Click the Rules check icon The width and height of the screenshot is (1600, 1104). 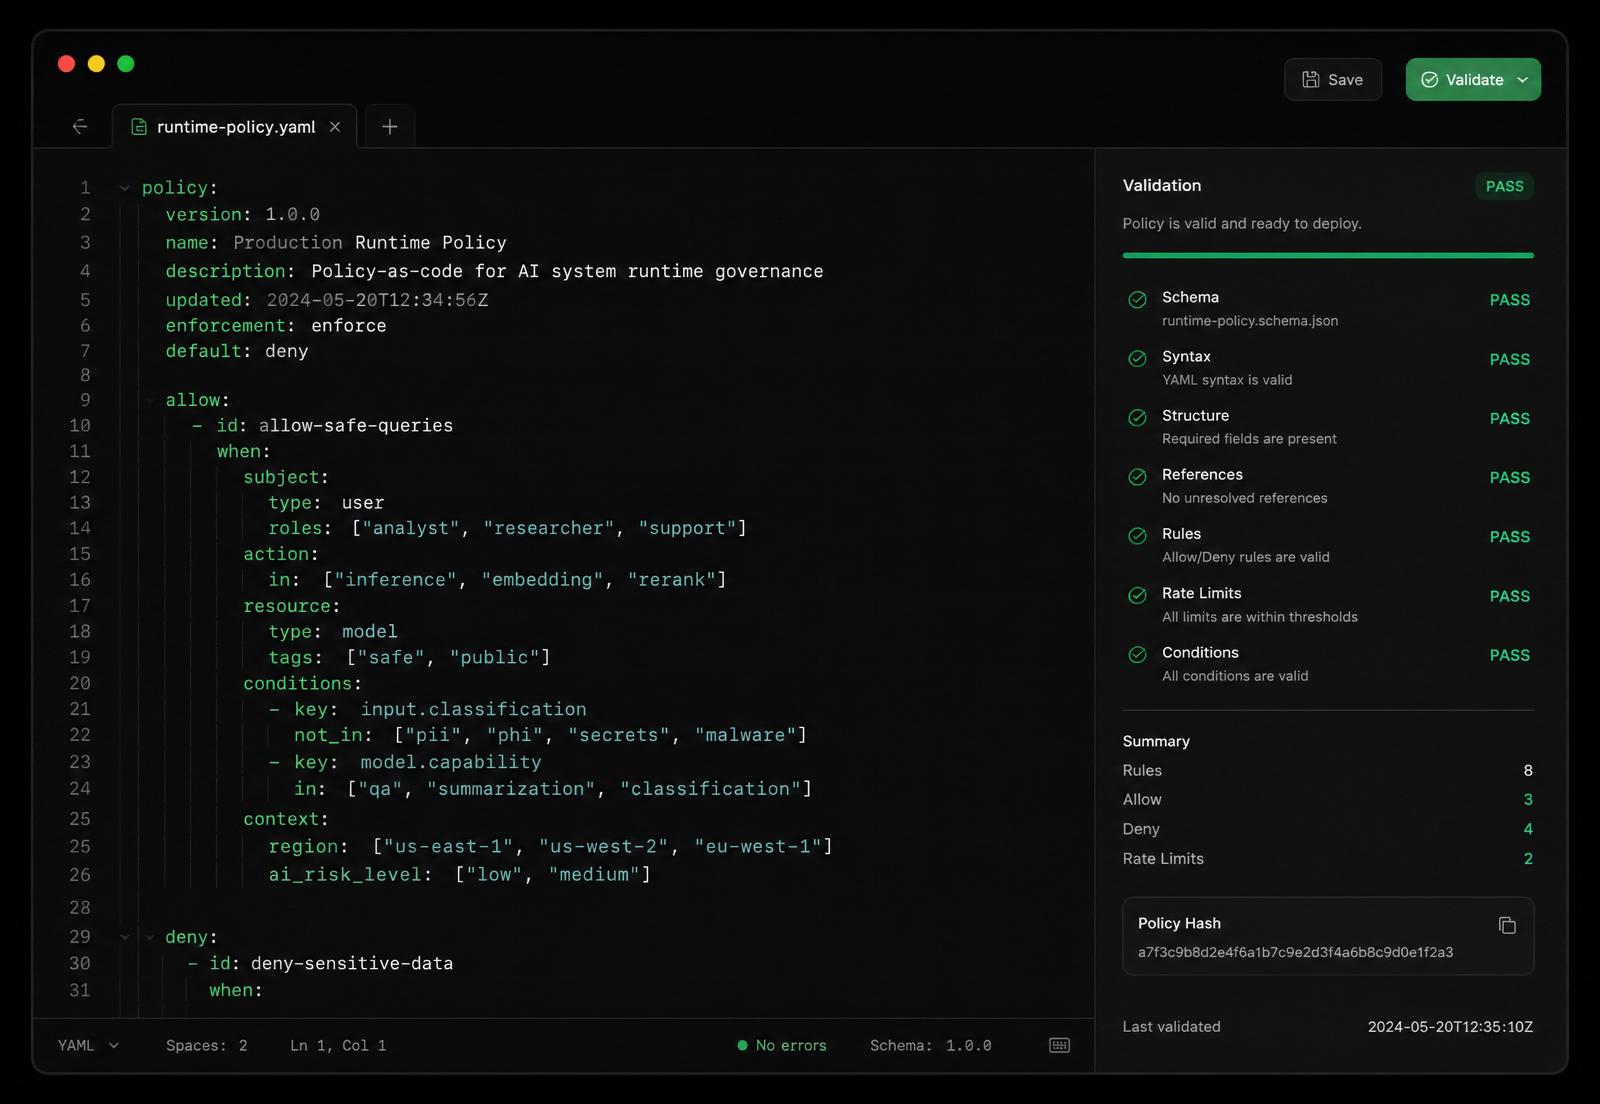1137,536
